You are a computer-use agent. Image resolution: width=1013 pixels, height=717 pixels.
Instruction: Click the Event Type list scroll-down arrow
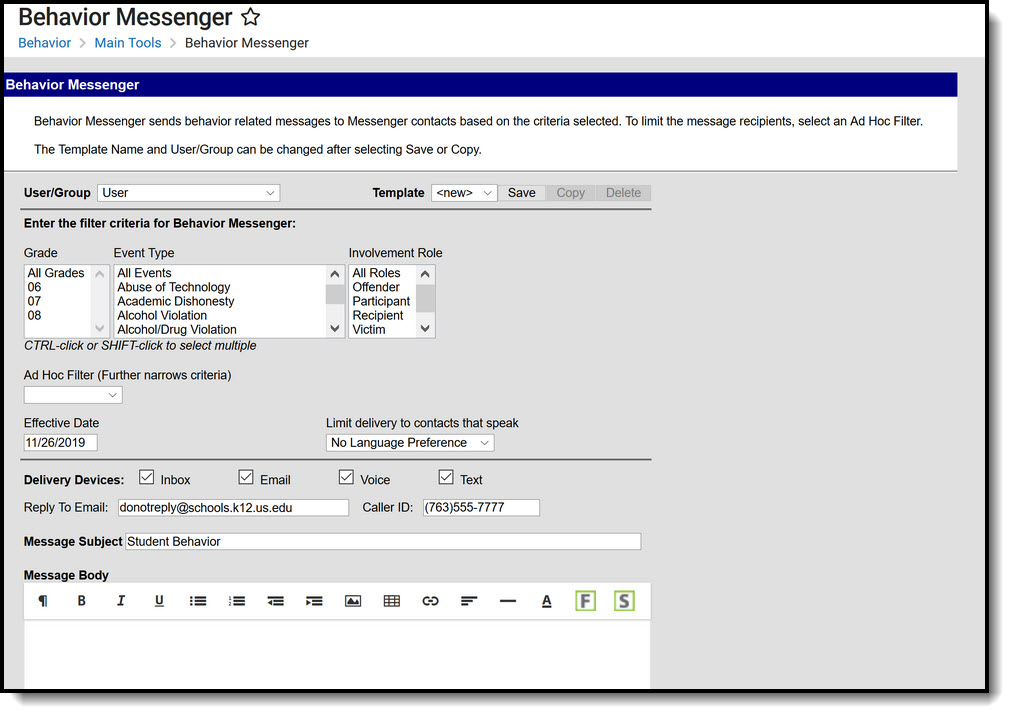[335, 329]
